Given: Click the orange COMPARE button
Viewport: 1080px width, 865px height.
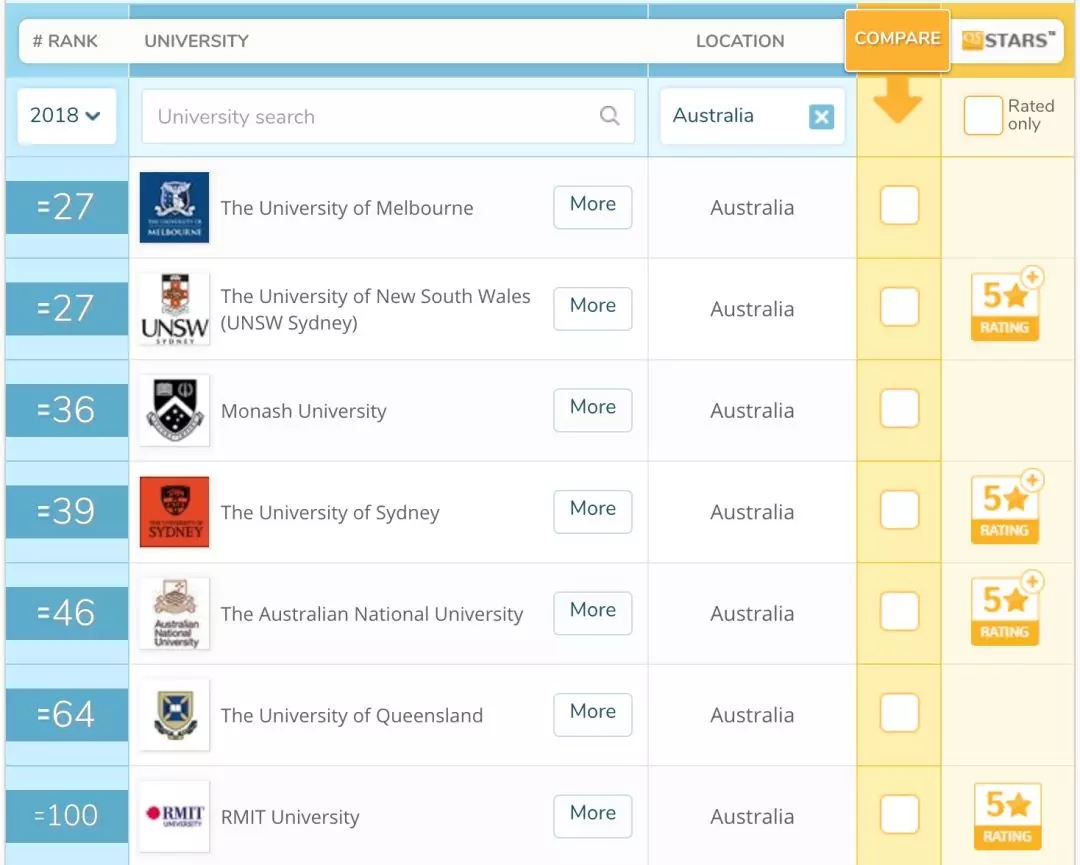Looking at the screenshot, I should coord(897,40).
